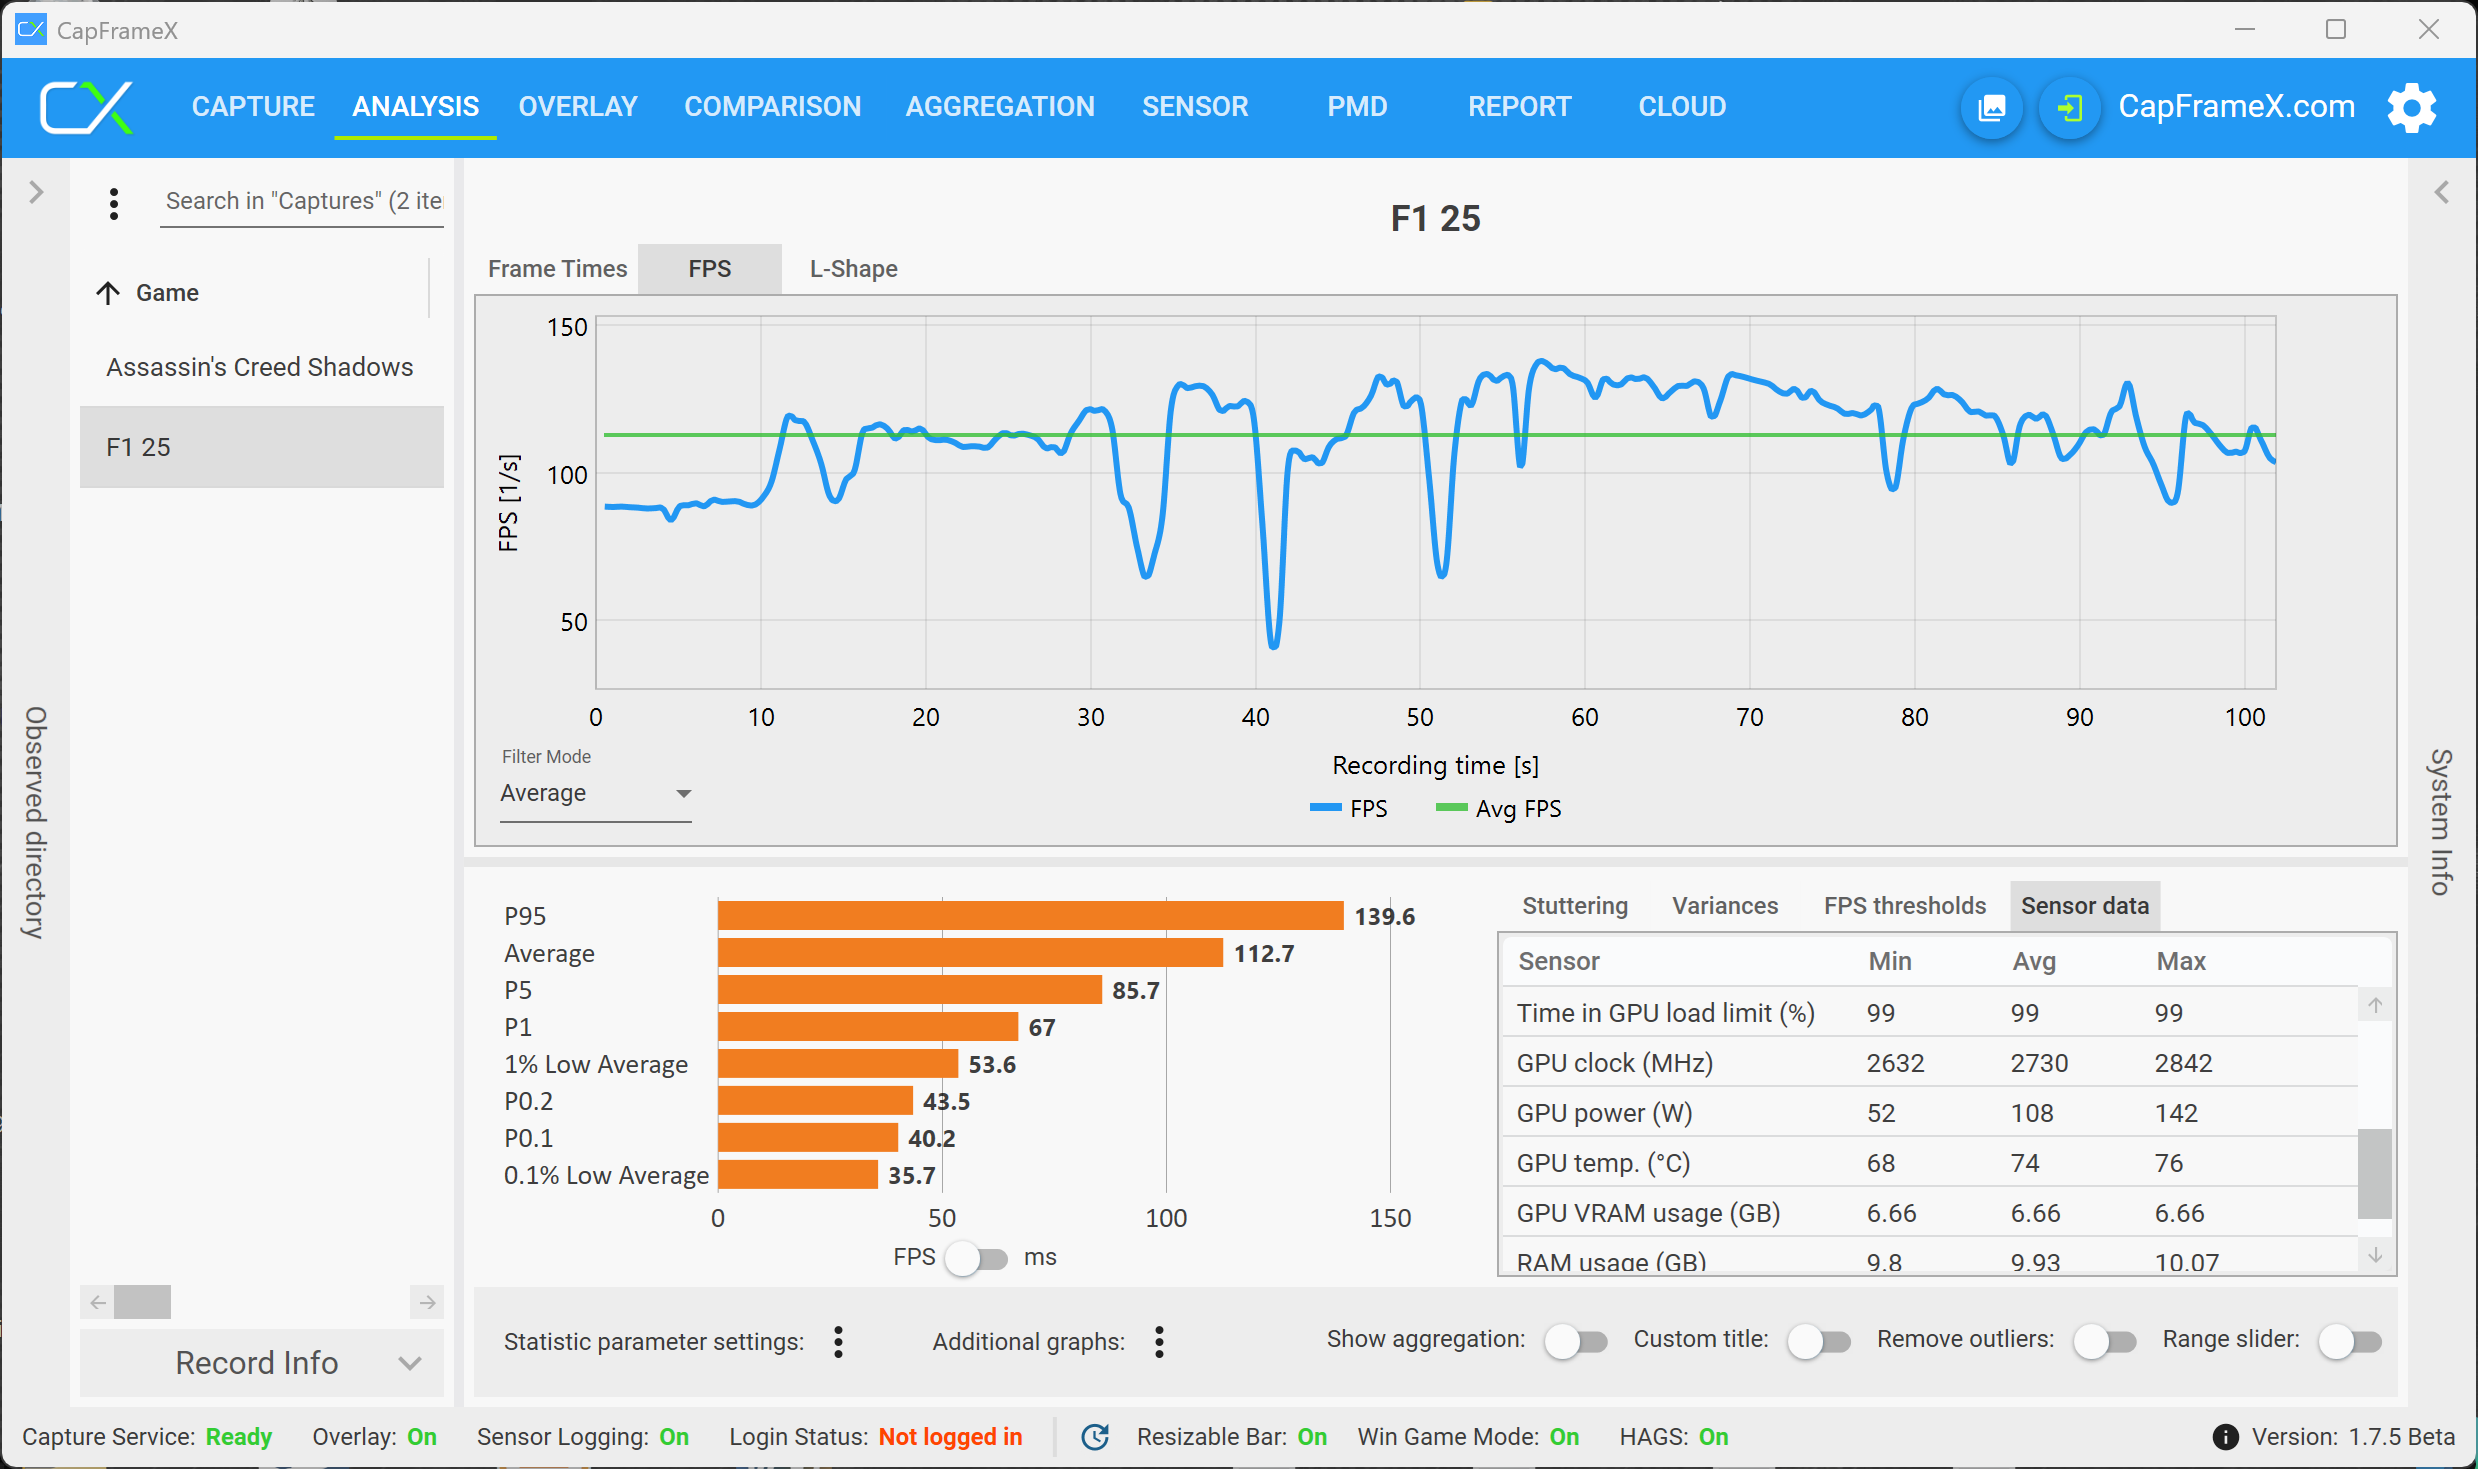The width and height of the screenshot is (2478, 1469).
Task: Enable Show aggregation toggle
Action: coord(1575,1341)
